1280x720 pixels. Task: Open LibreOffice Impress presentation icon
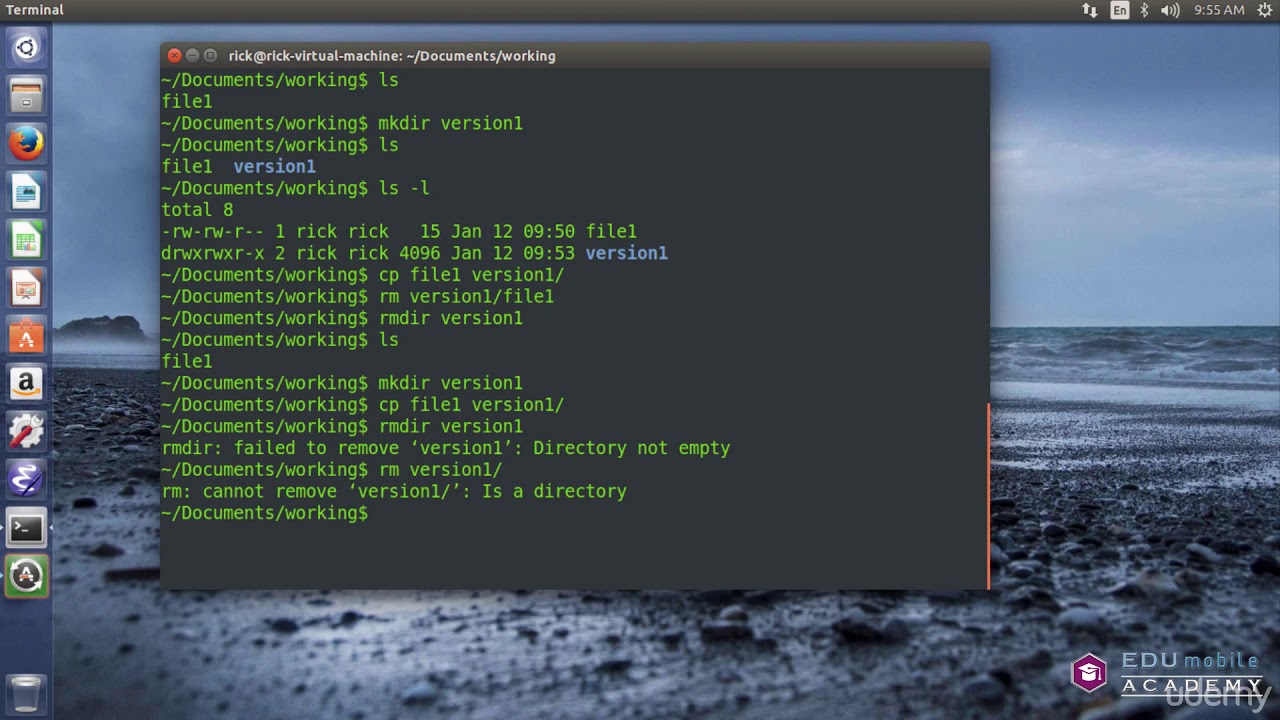pyautogui.click(x=26, y=287)
